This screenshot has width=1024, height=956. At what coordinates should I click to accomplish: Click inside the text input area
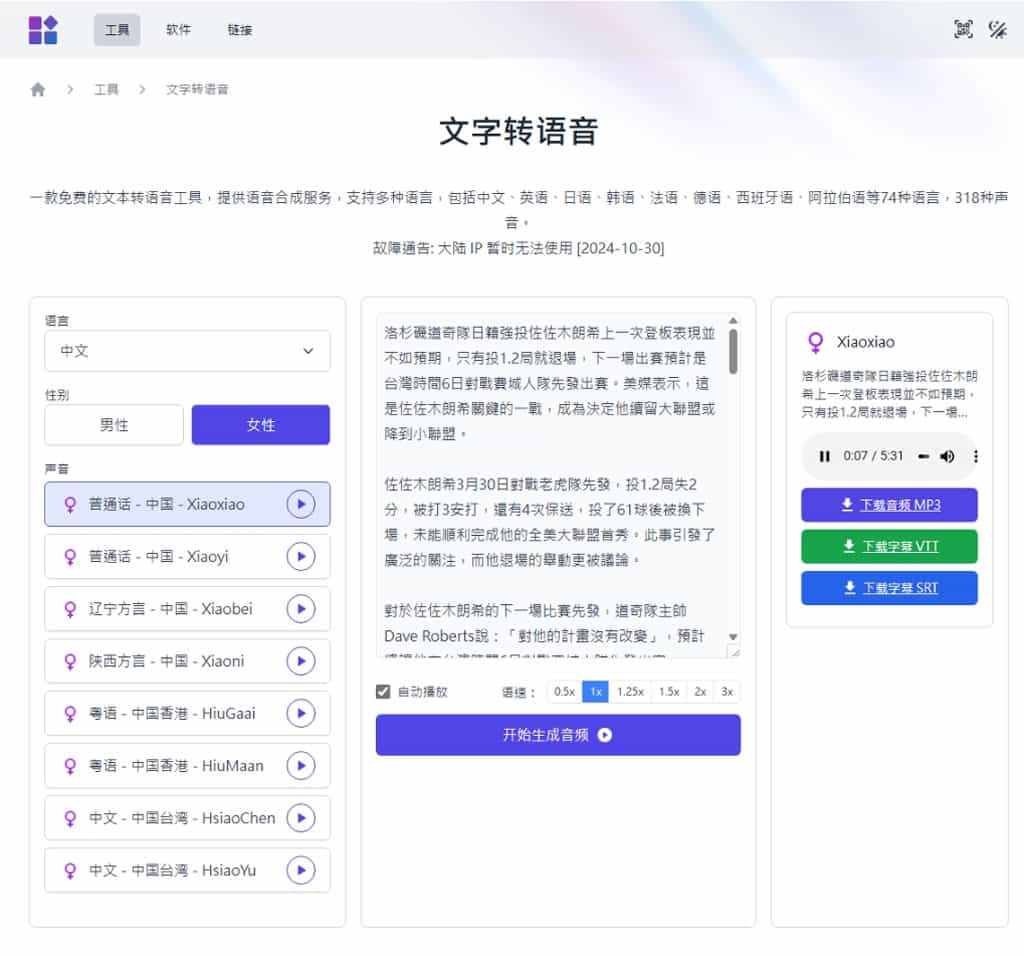point(550,480)
